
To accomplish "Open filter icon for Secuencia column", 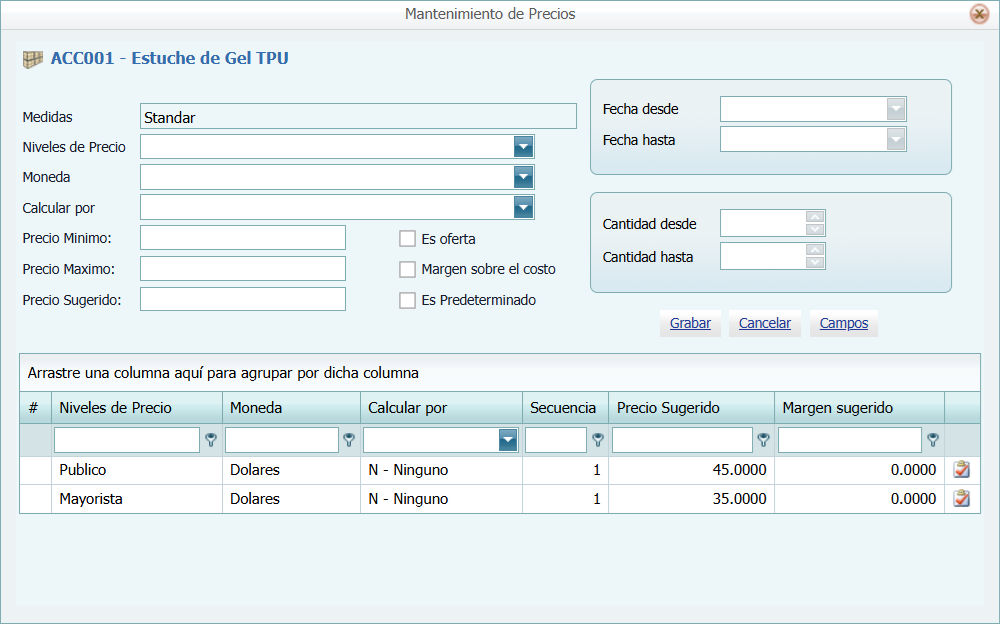I will 597,440.
